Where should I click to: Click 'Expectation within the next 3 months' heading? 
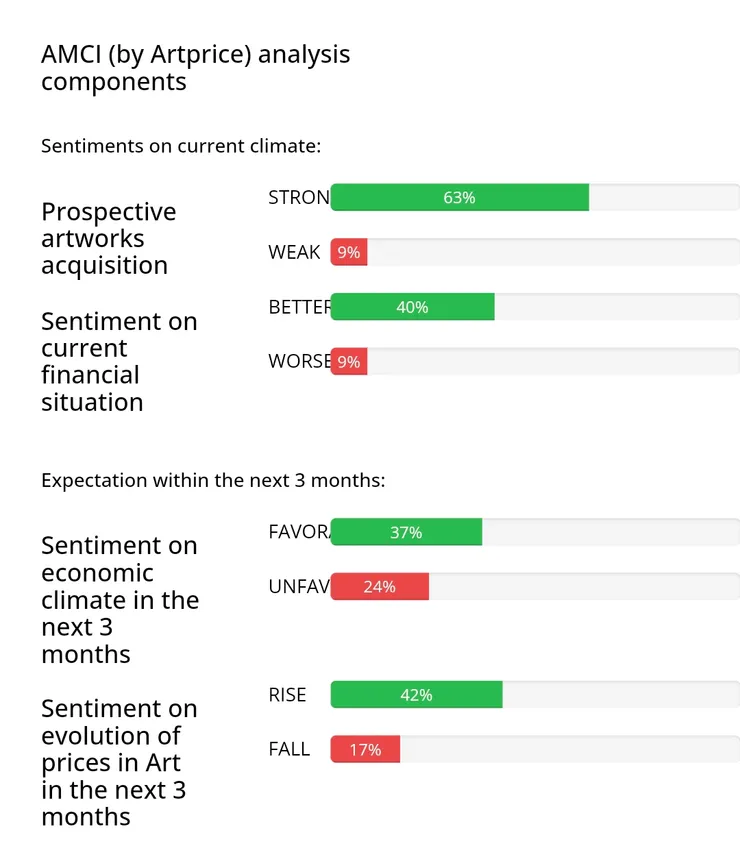pos(213,480)
